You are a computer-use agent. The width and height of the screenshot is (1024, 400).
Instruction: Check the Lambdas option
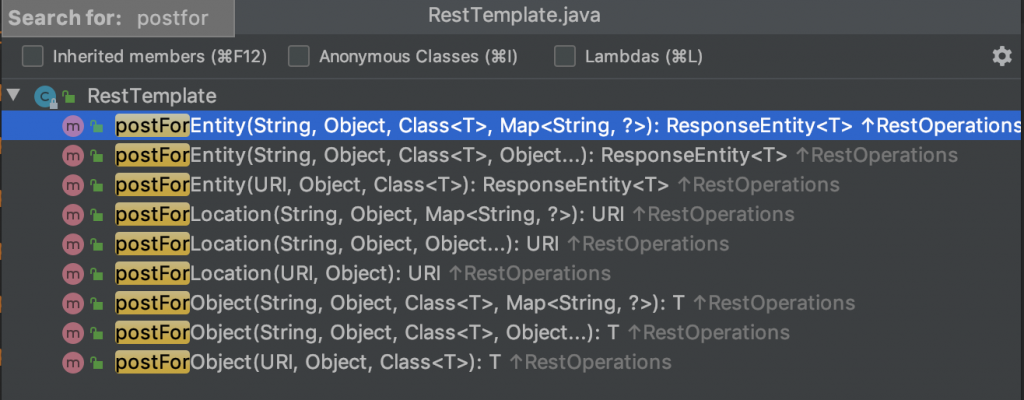[x=565, y=56]
